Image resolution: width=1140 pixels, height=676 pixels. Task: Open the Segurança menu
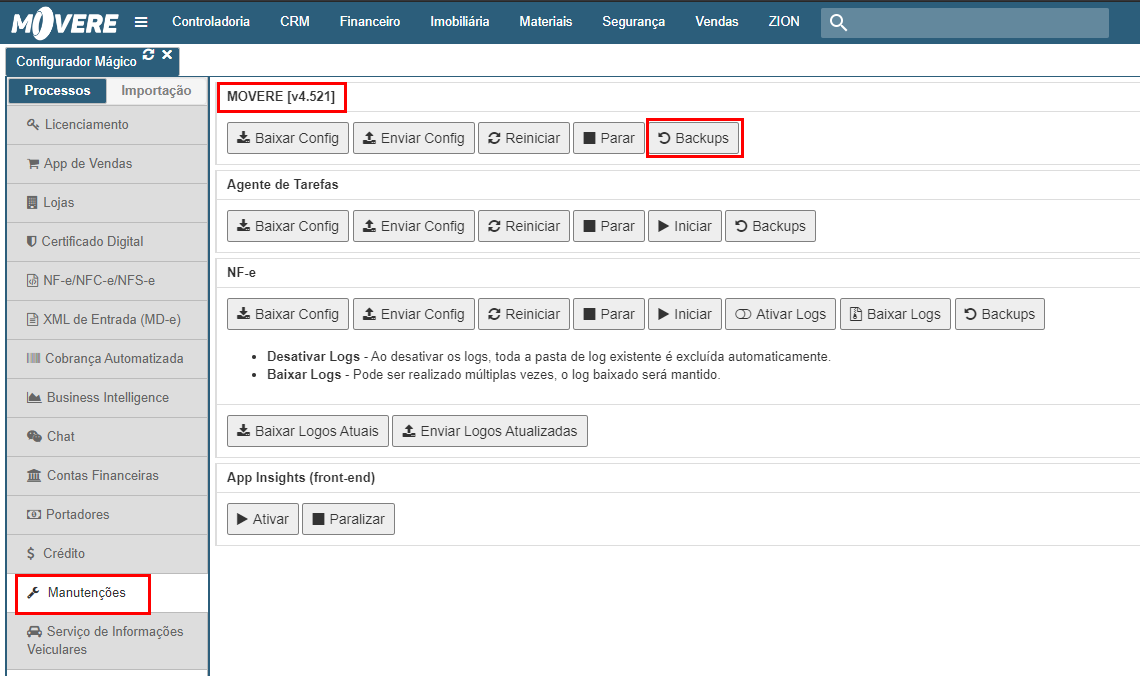(x=633, y=22)
